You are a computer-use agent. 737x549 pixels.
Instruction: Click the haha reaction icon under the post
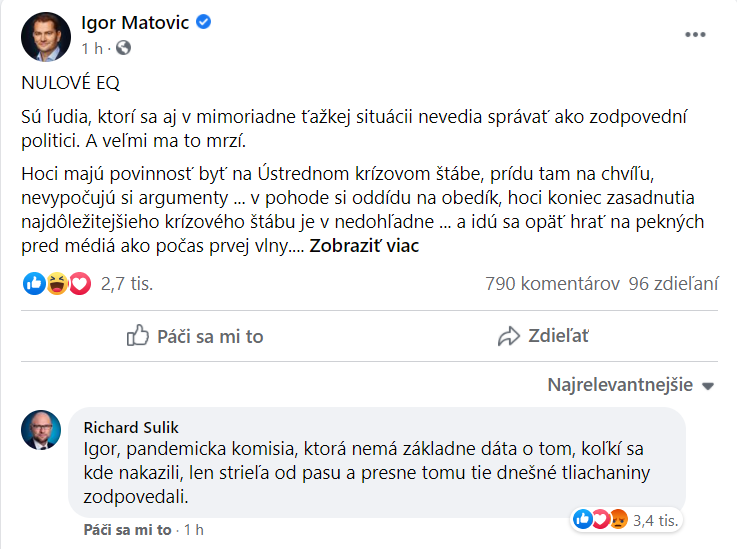(55, 284)
